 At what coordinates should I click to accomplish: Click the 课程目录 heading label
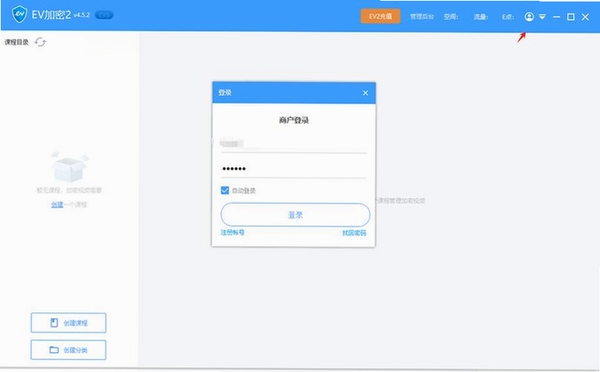[16, 42]
